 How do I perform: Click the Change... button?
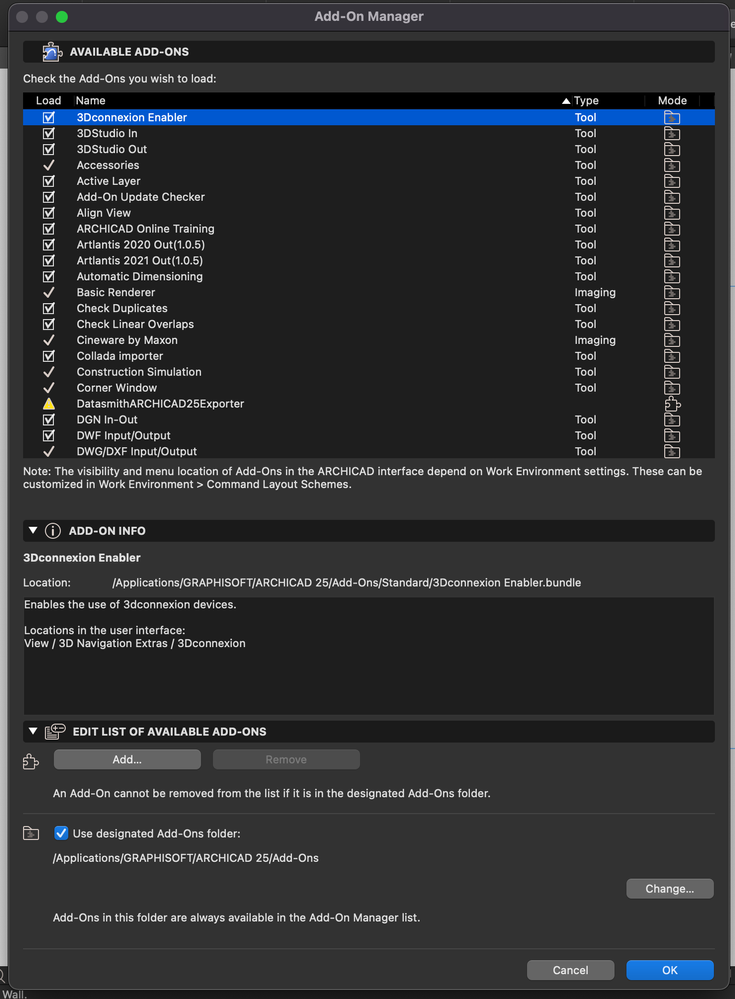tap(669, 889)
